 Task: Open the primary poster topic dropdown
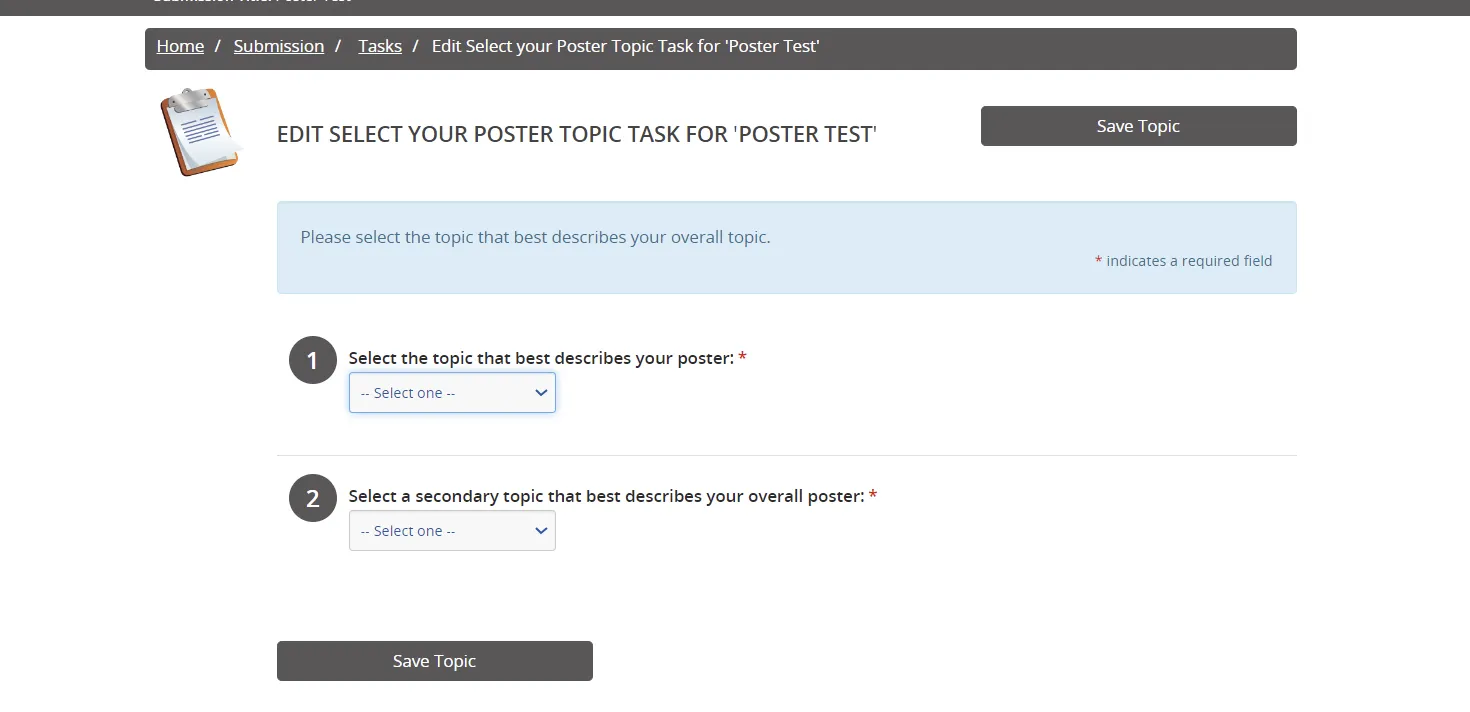click(x=452, y=393)
